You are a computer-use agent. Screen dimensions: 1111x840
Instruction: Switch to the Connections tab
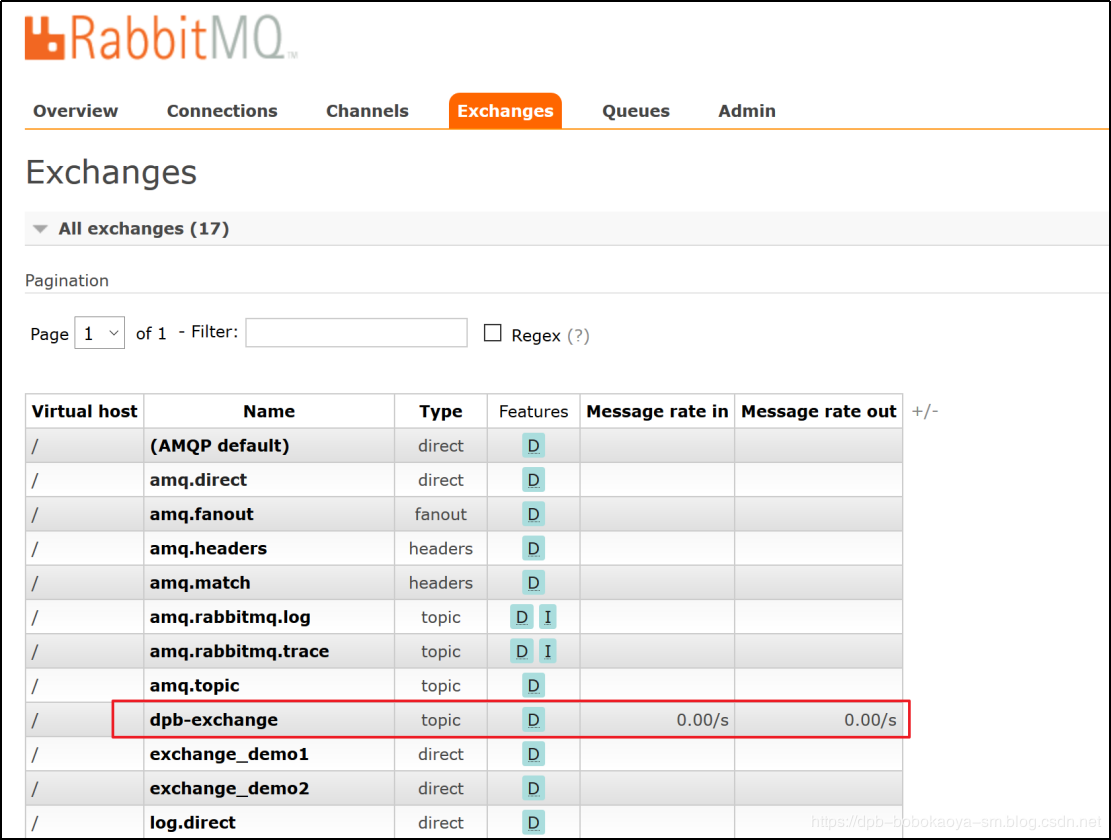pos(222,111)
